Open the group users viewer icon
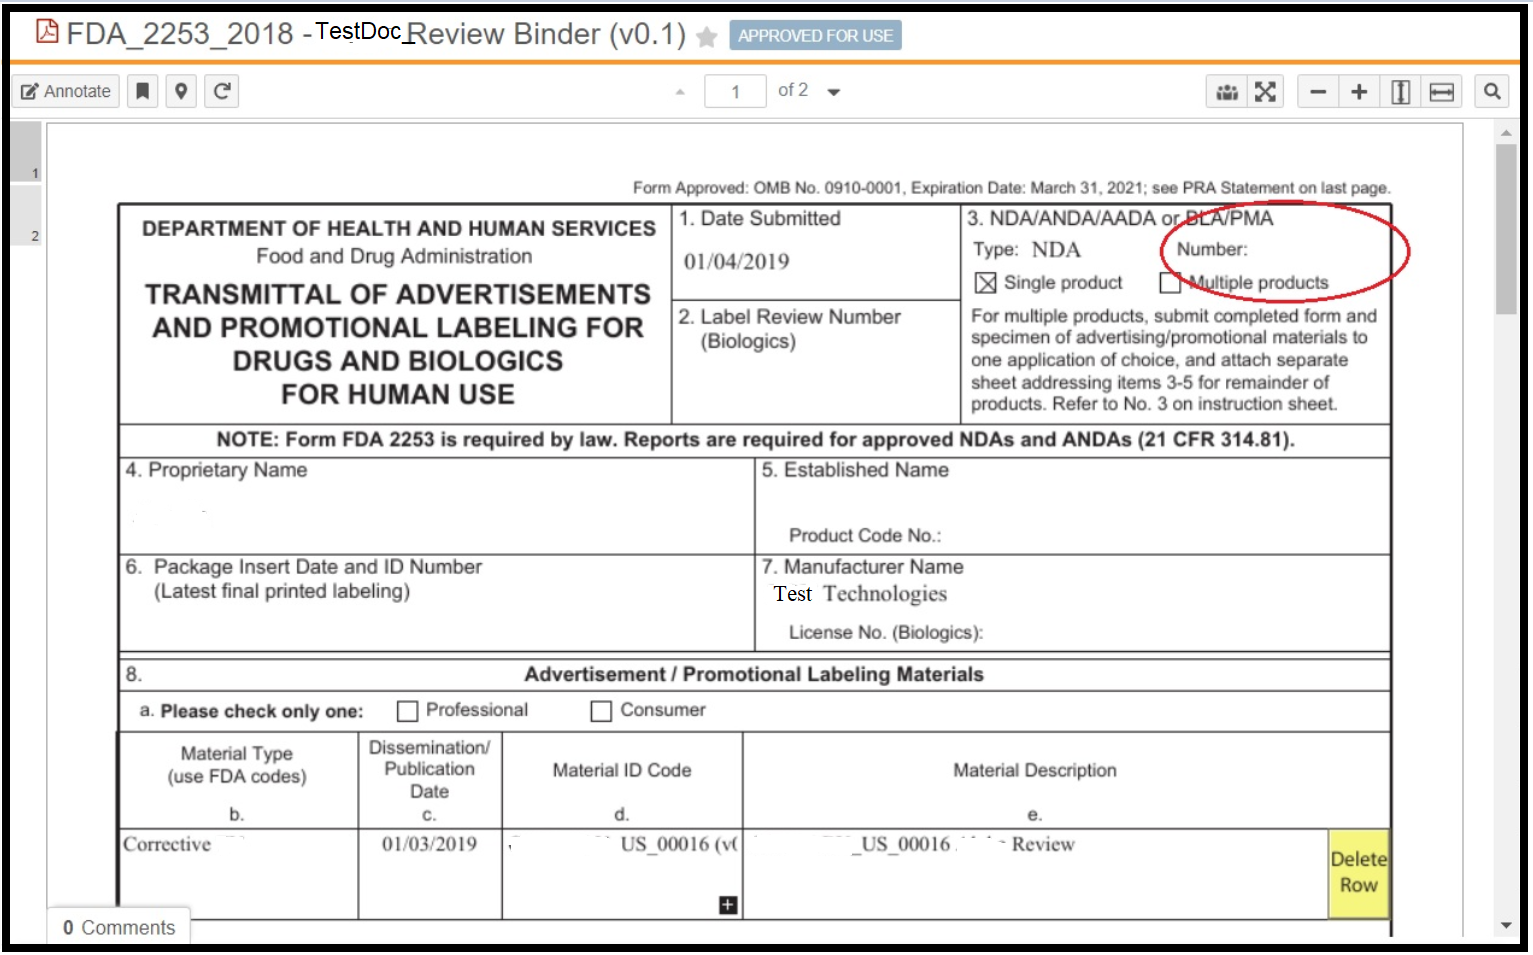This screenshot has height=955, width=1533. click(1227, 92)
